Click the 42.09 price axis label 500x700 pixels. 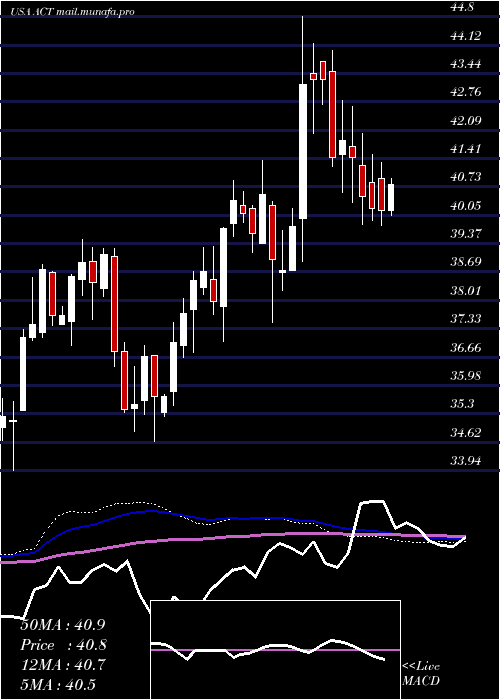(466, 121)
